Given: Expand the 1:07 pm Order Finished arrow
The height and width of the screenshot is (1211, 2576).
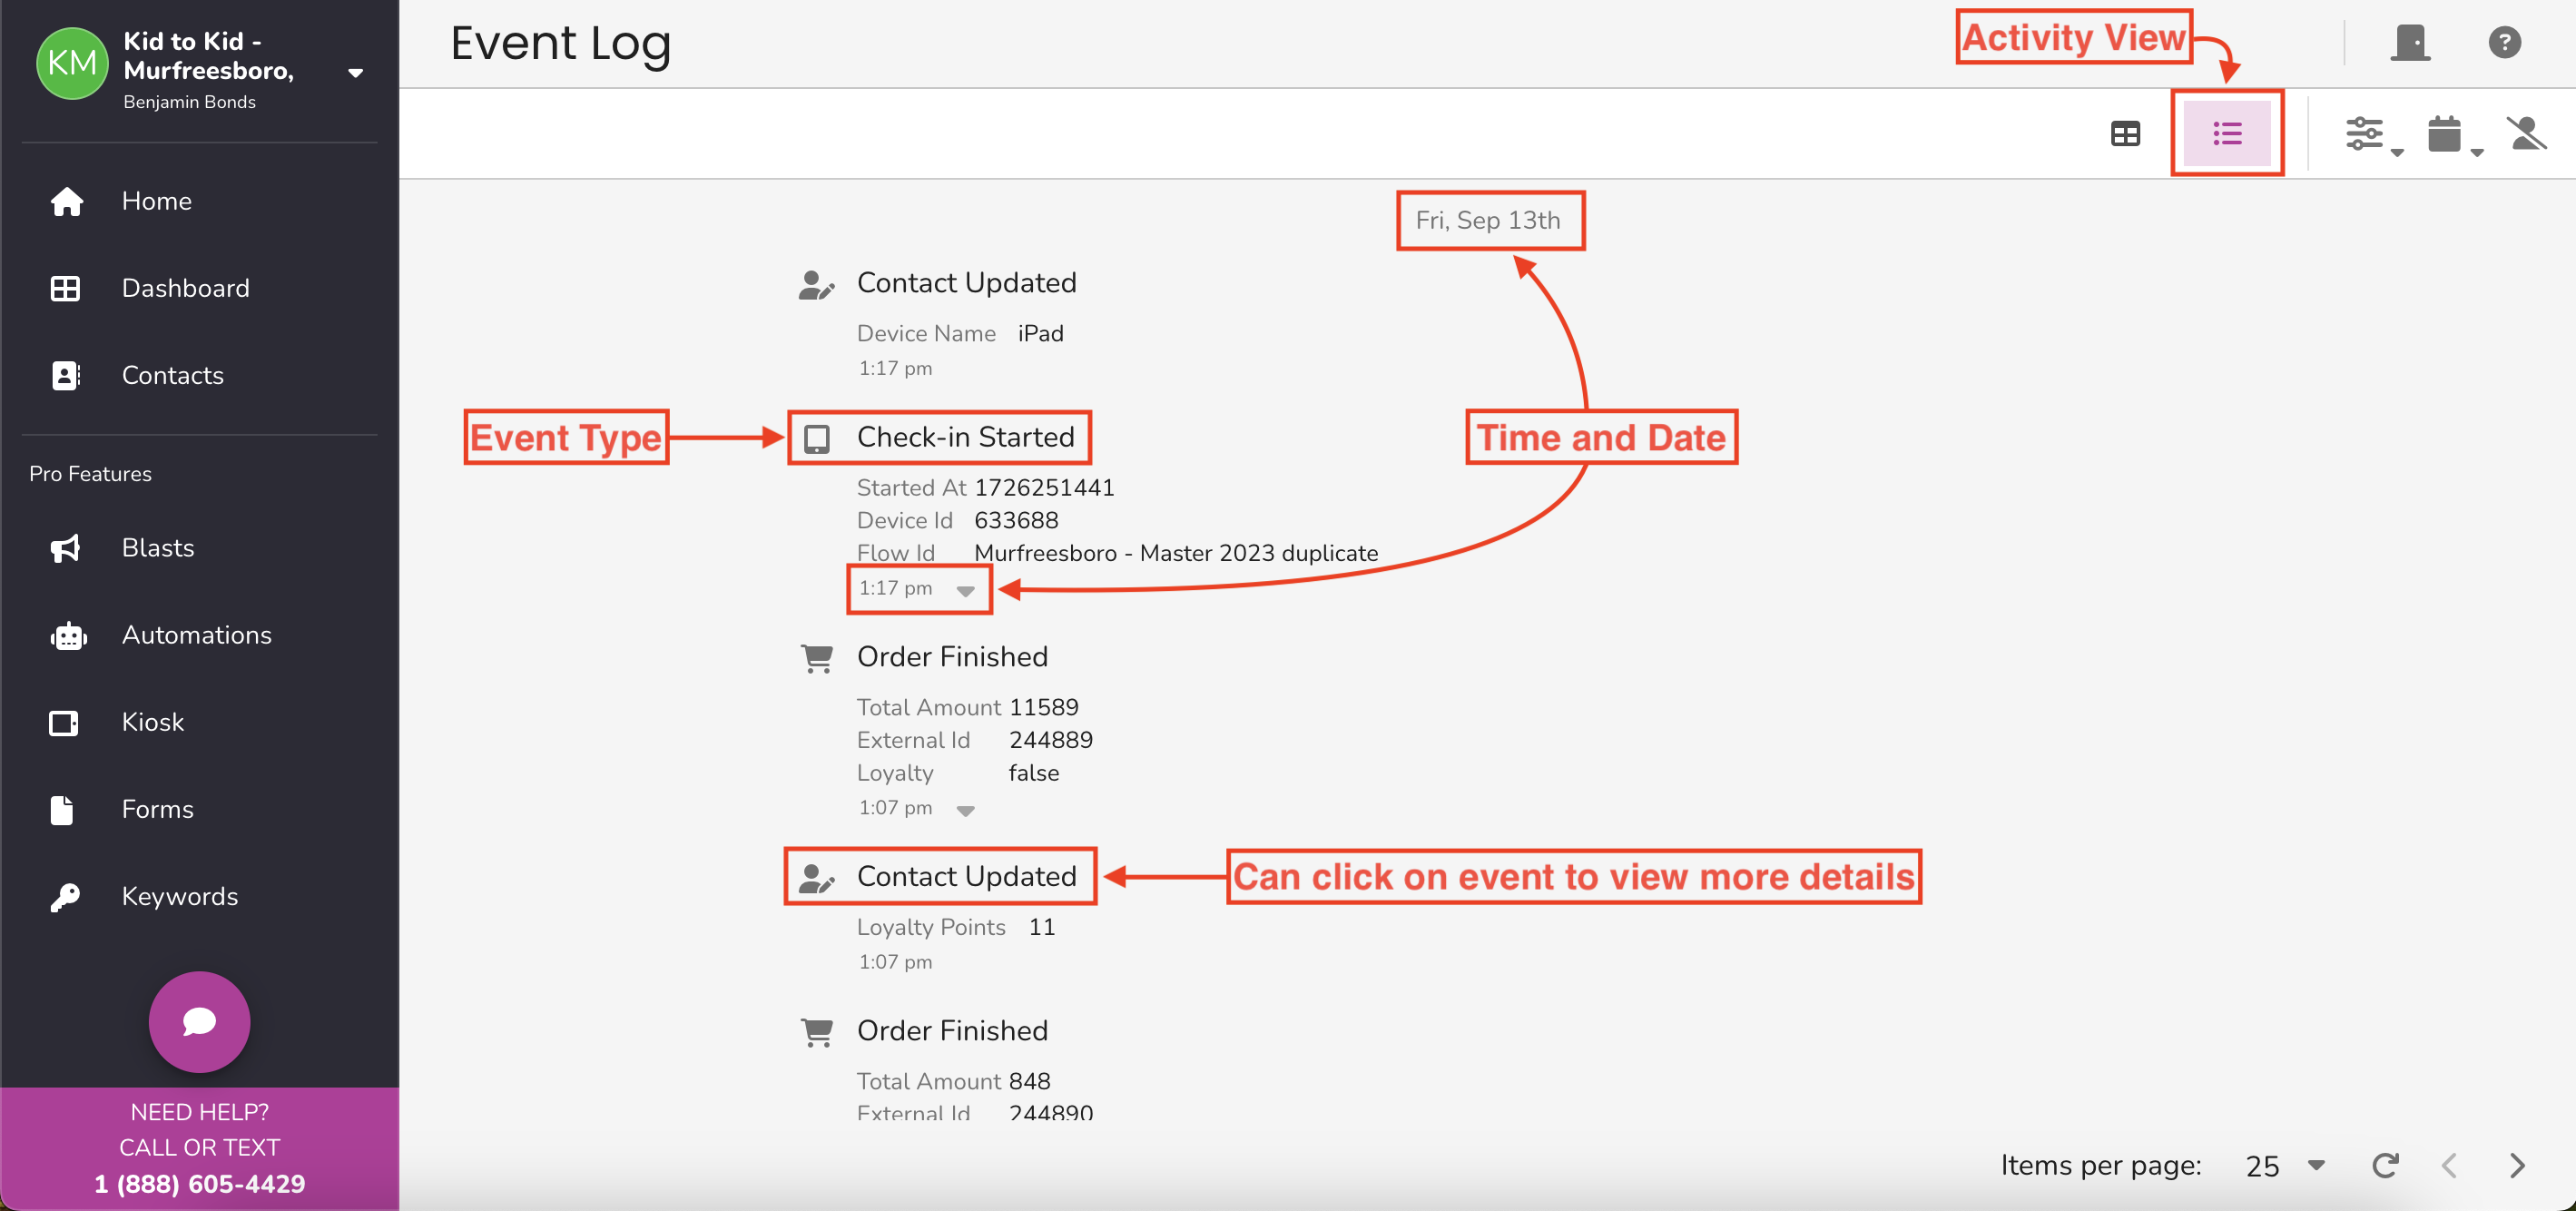Looking at the screenshot, I should pos(965,810).
